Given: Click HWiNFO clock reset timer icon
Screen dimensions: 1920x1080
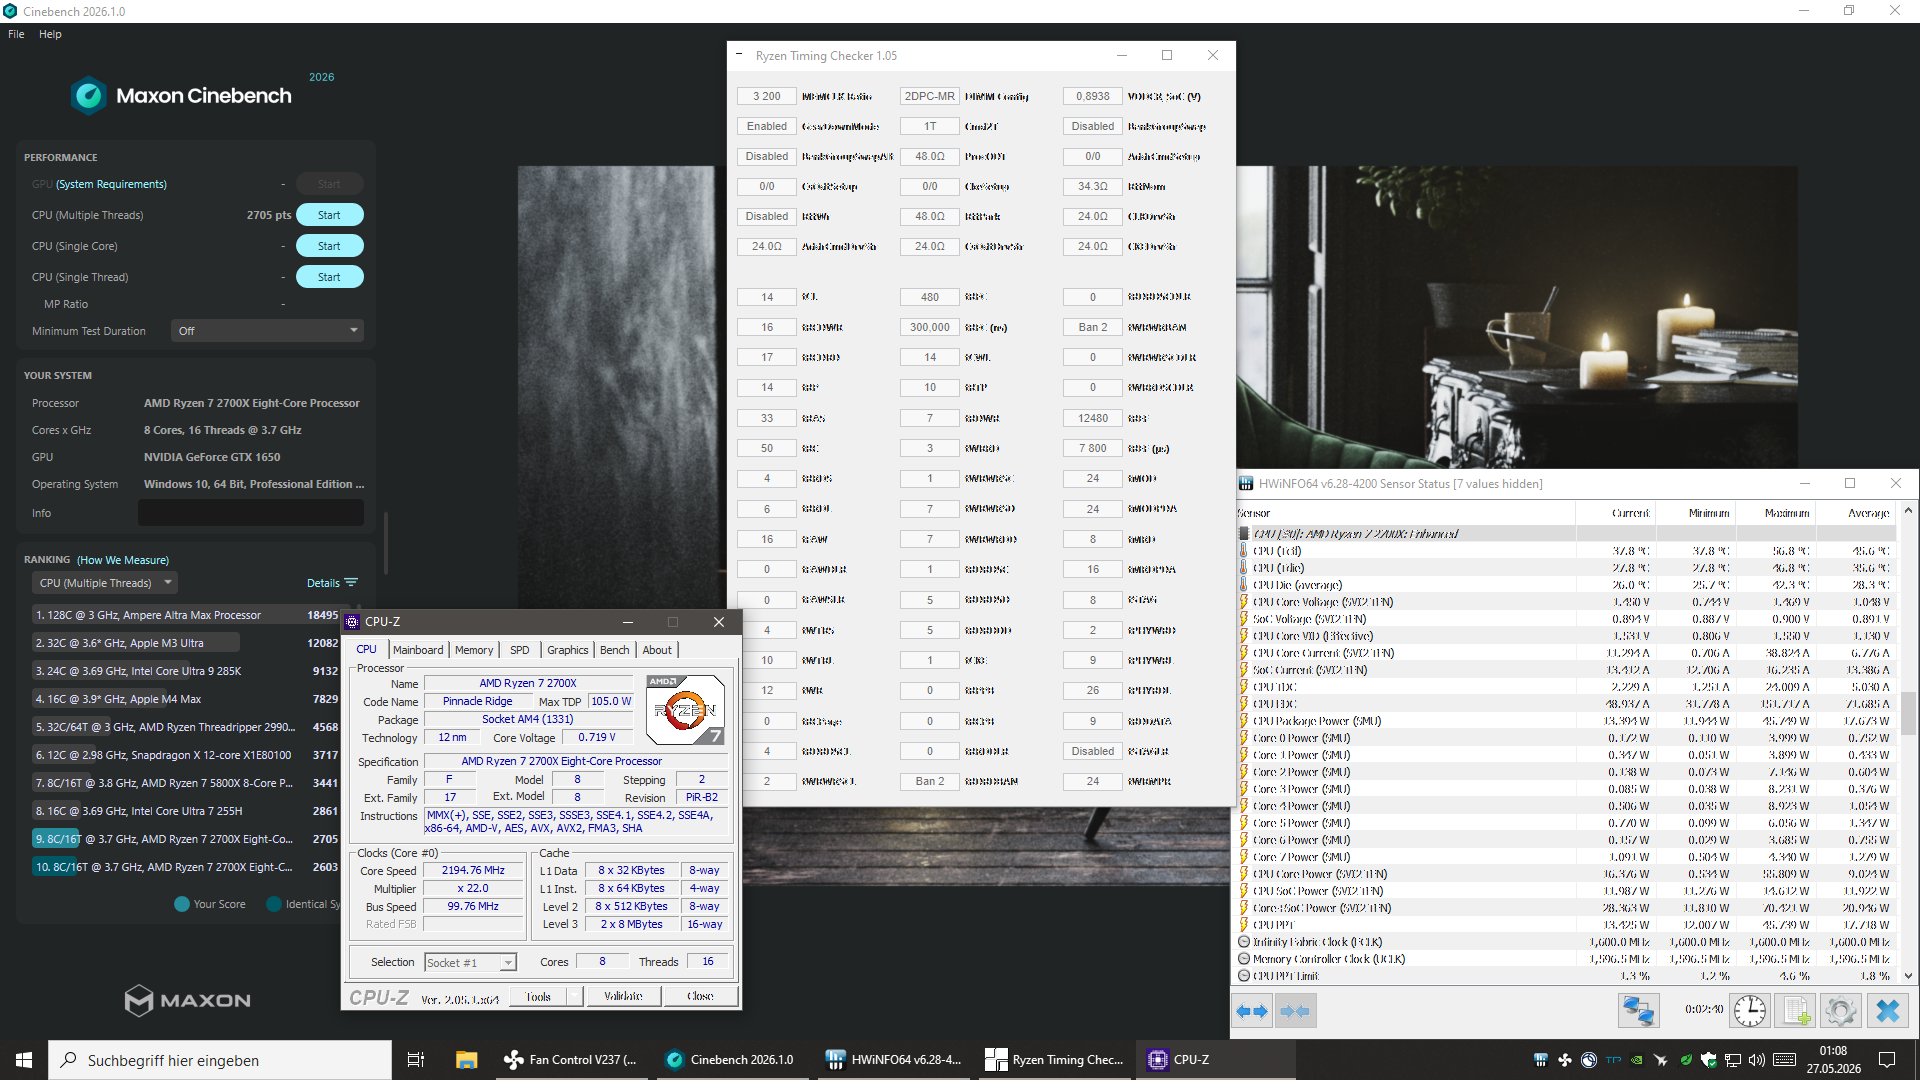Looking at the screenshot, I should coord(1749,1011).
